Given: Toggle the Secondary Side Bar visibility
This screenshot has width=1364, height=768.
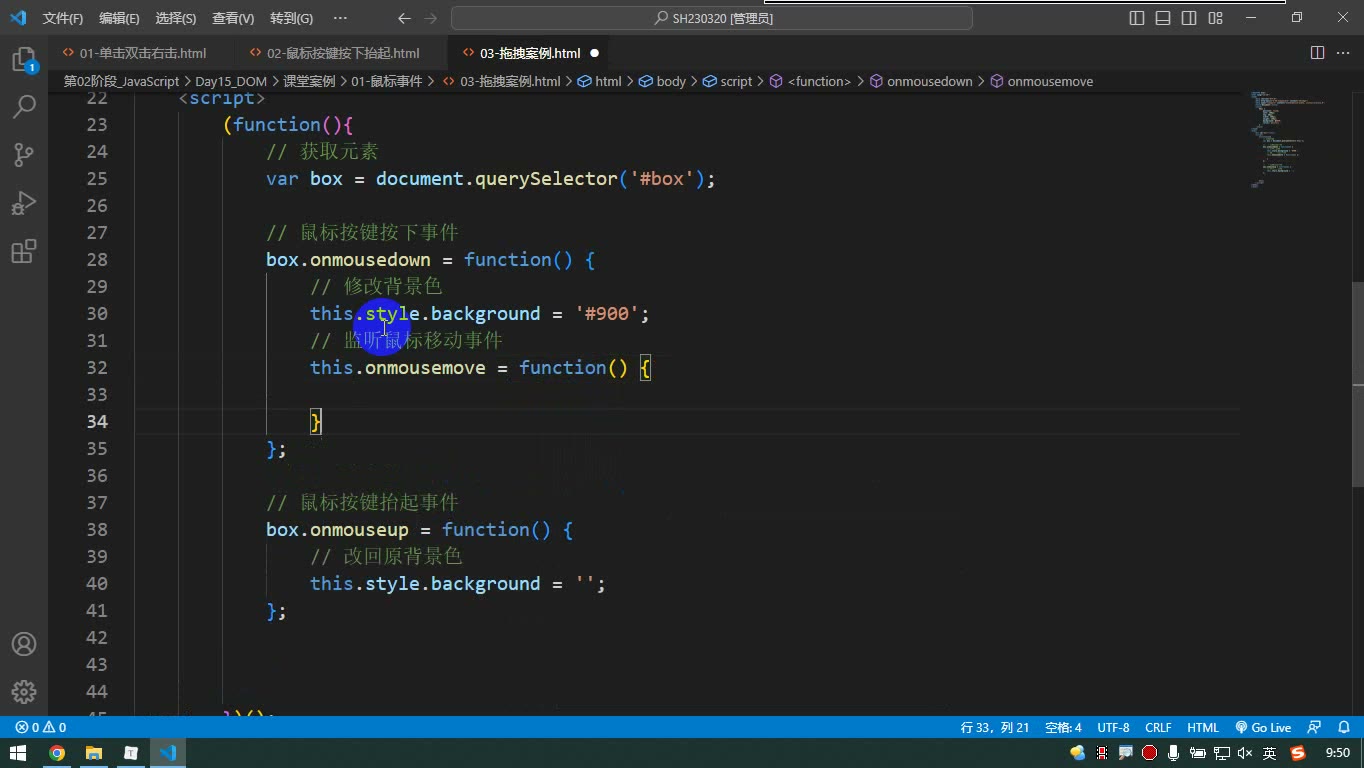Looking at the screenshot, I should pos(1189,18).
